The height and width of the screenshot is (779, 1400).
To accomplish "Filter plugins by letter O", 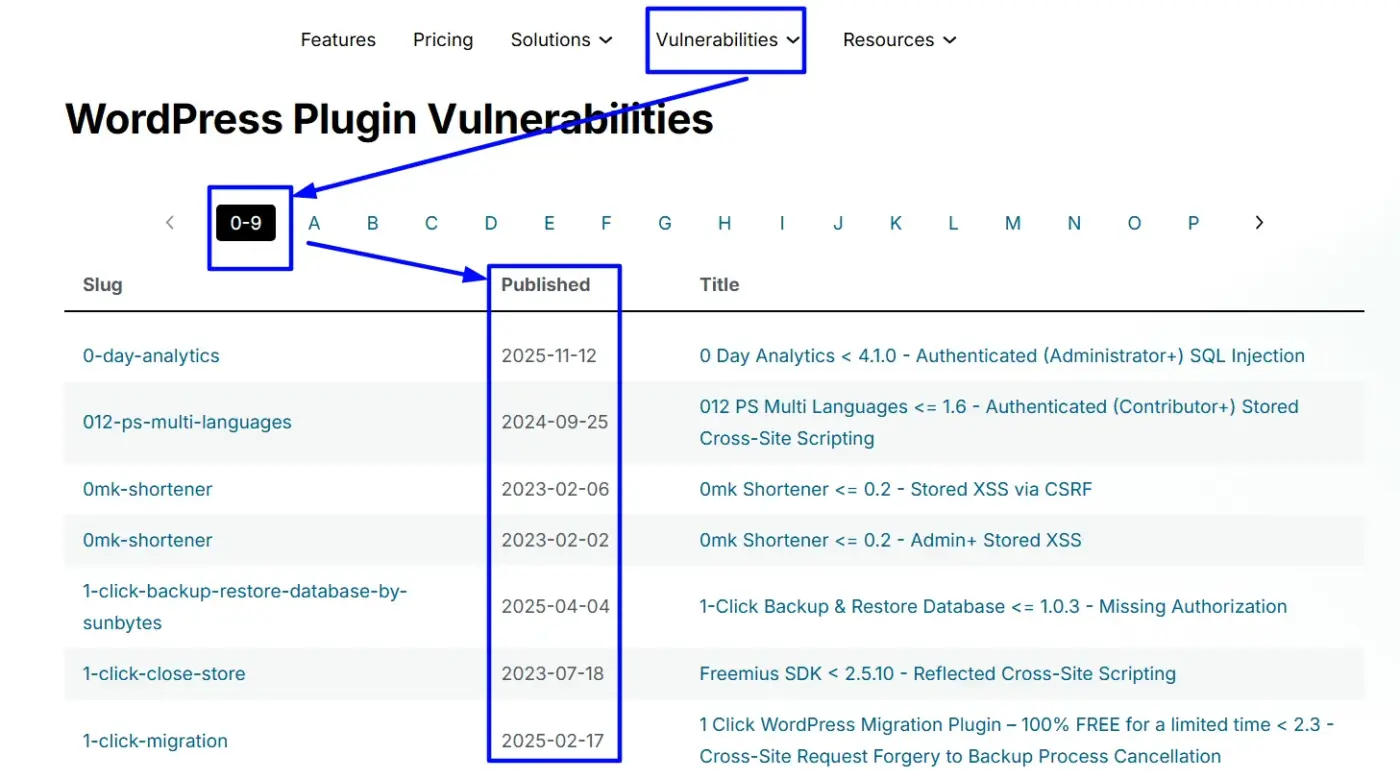I will click(1134, 223).
